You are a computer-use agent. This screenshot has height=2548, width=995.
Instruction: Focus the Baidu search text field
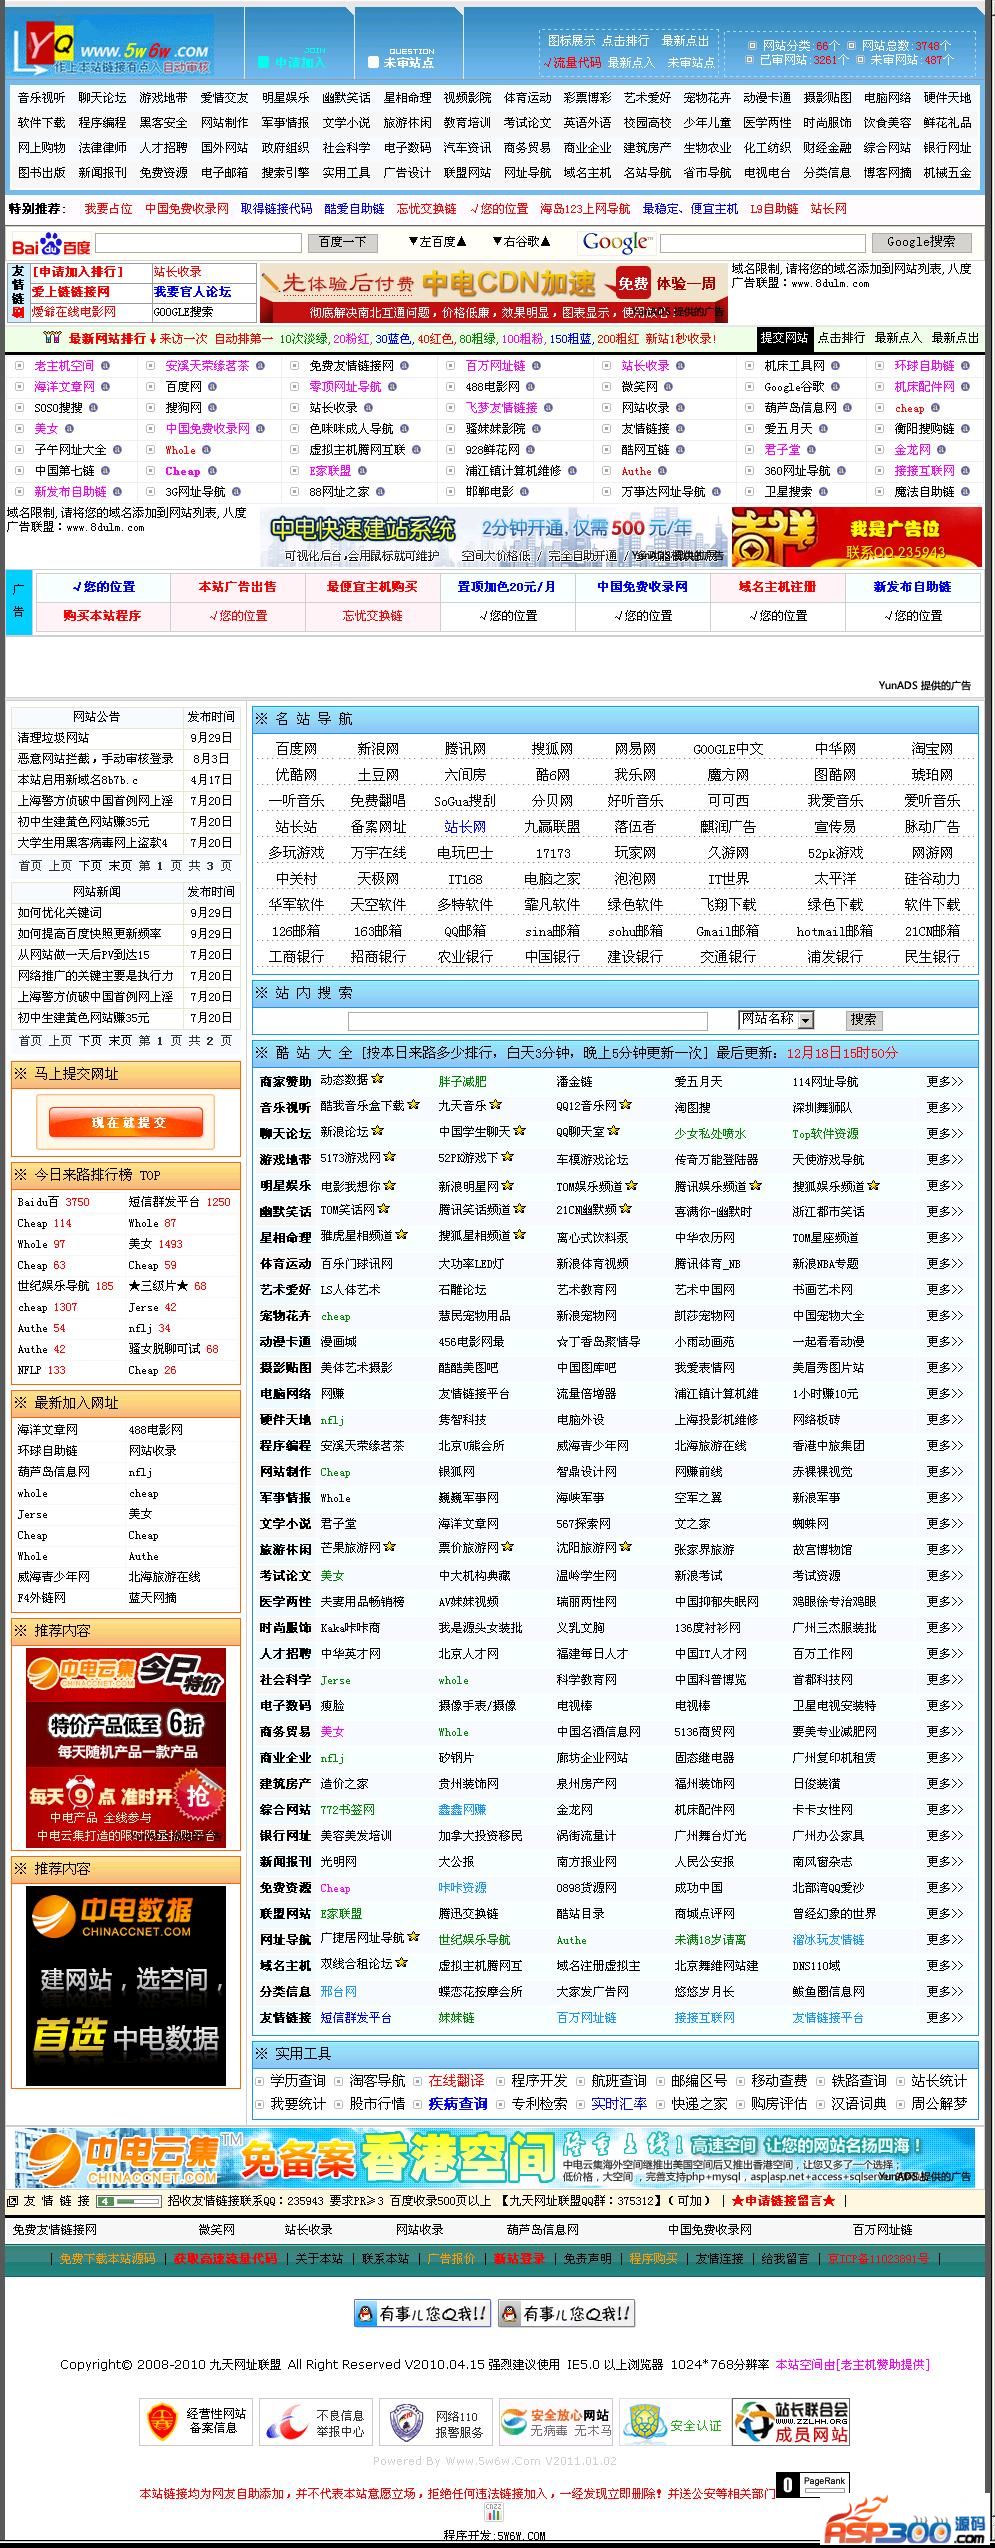coord(197,242)
